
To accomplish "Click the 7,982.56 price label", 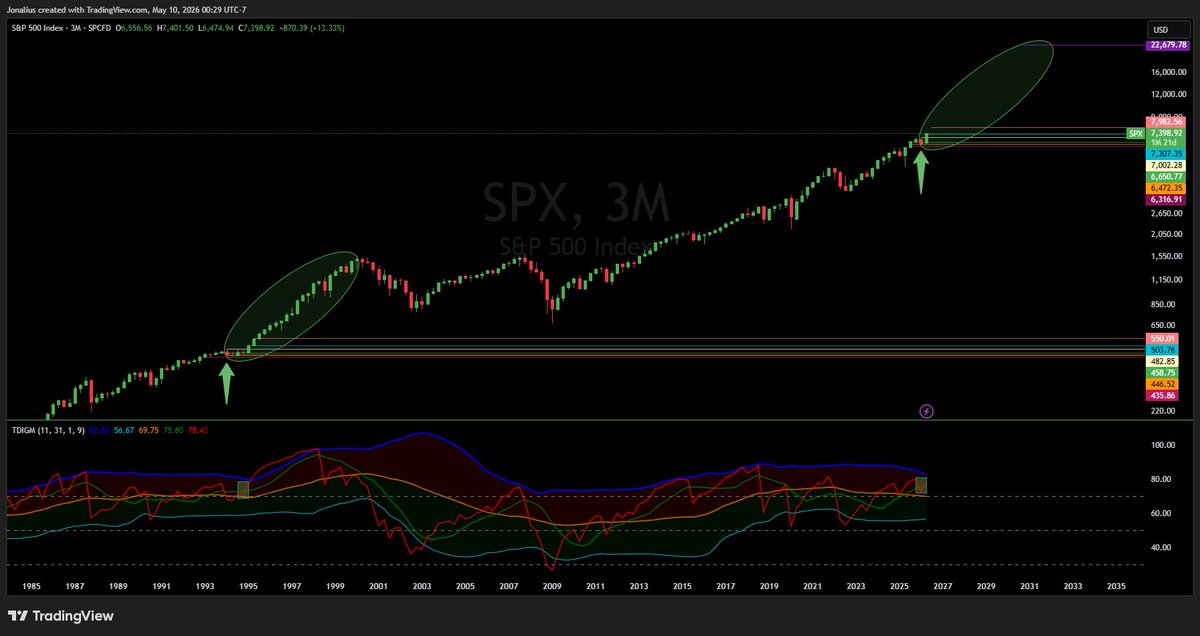I will tap(1168, 122).
